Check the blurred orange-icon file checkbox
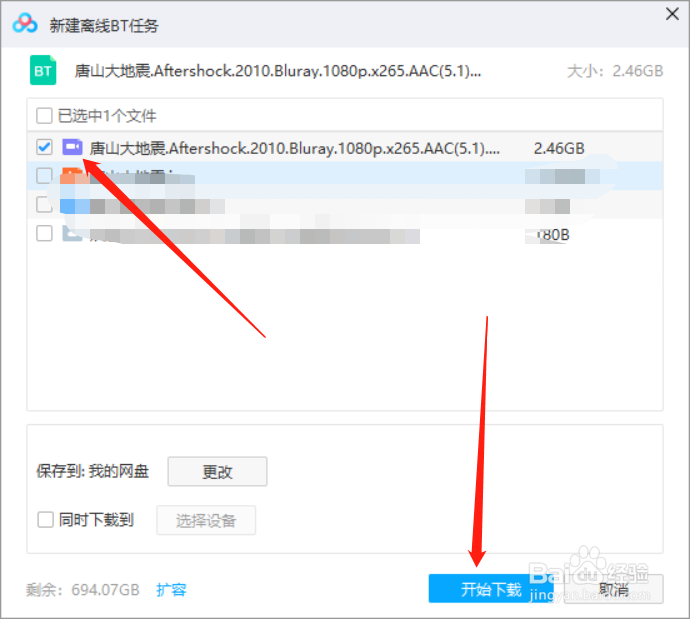This screenshot has height=619, width=690. tap(44, 176)
